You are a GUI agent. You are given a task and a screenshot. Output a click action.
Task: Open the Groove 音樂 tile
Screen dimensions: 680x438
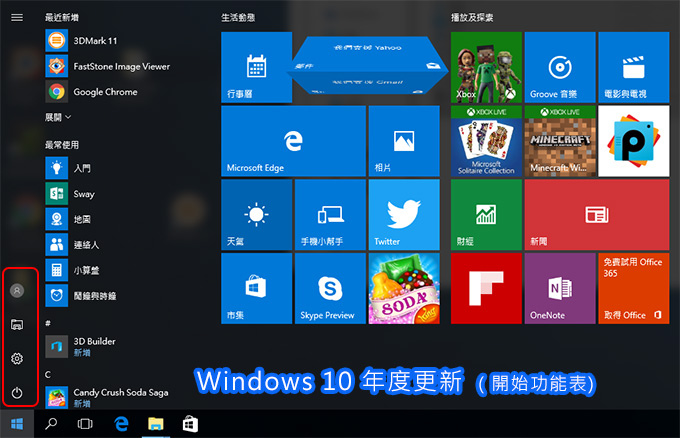[560, 67]
